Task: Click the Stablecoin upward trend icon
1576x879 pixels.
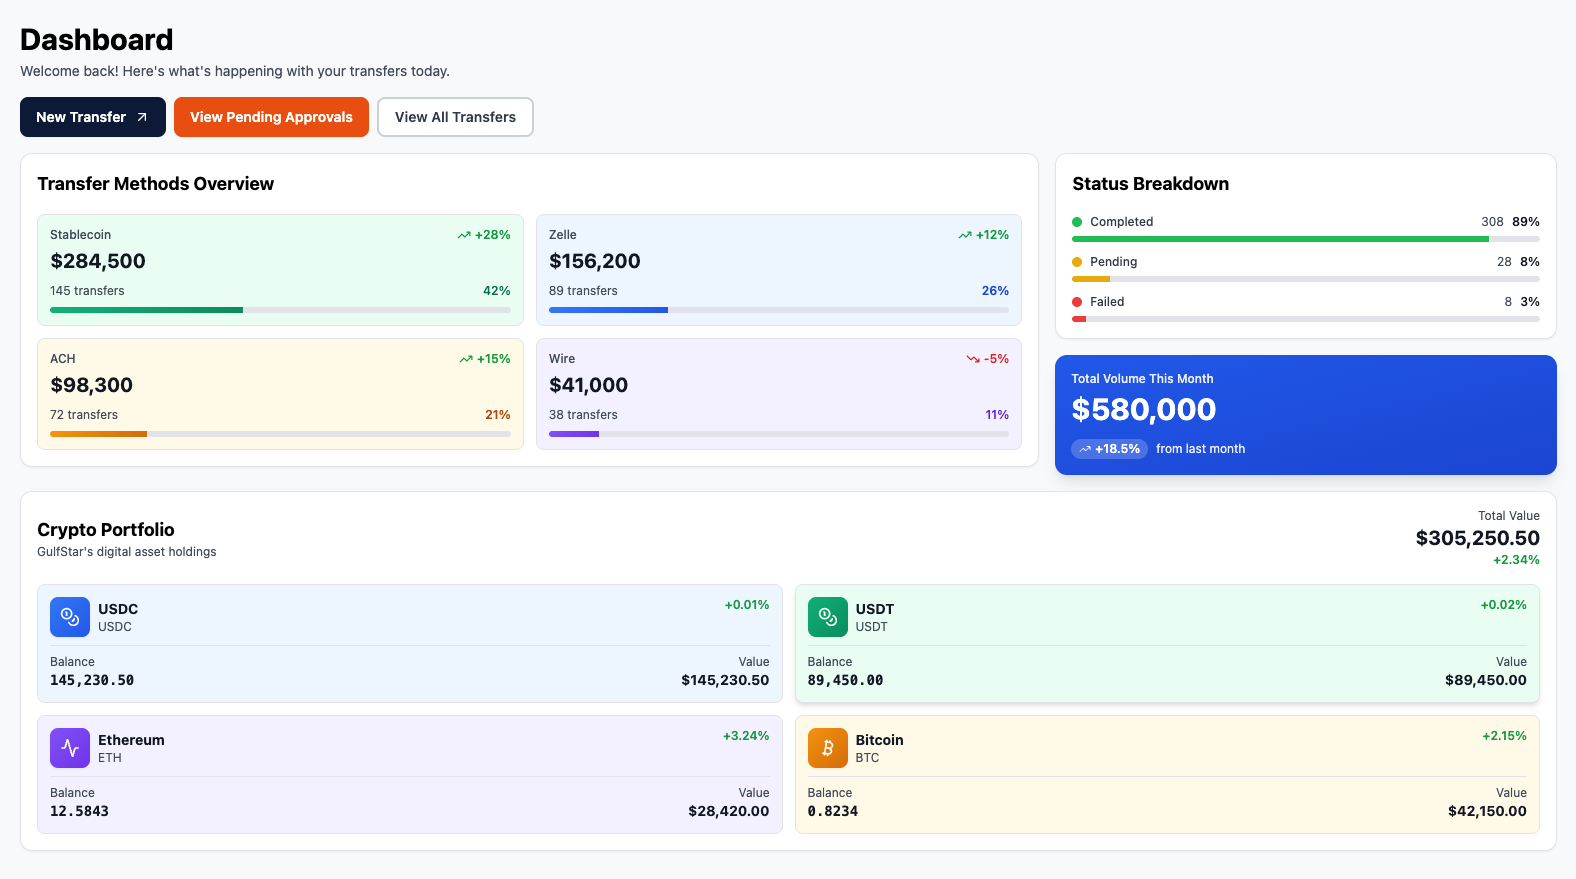Action: [x=464, y=235]
